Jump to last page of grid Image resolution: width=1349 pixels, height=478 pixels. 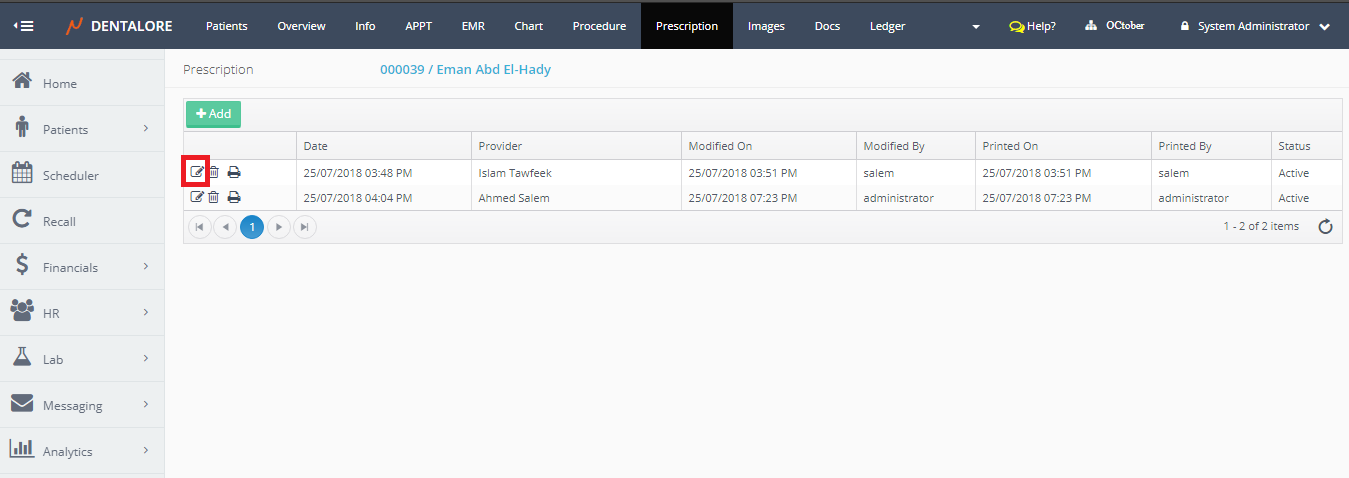pyautogui.click(x=304, y=227)
